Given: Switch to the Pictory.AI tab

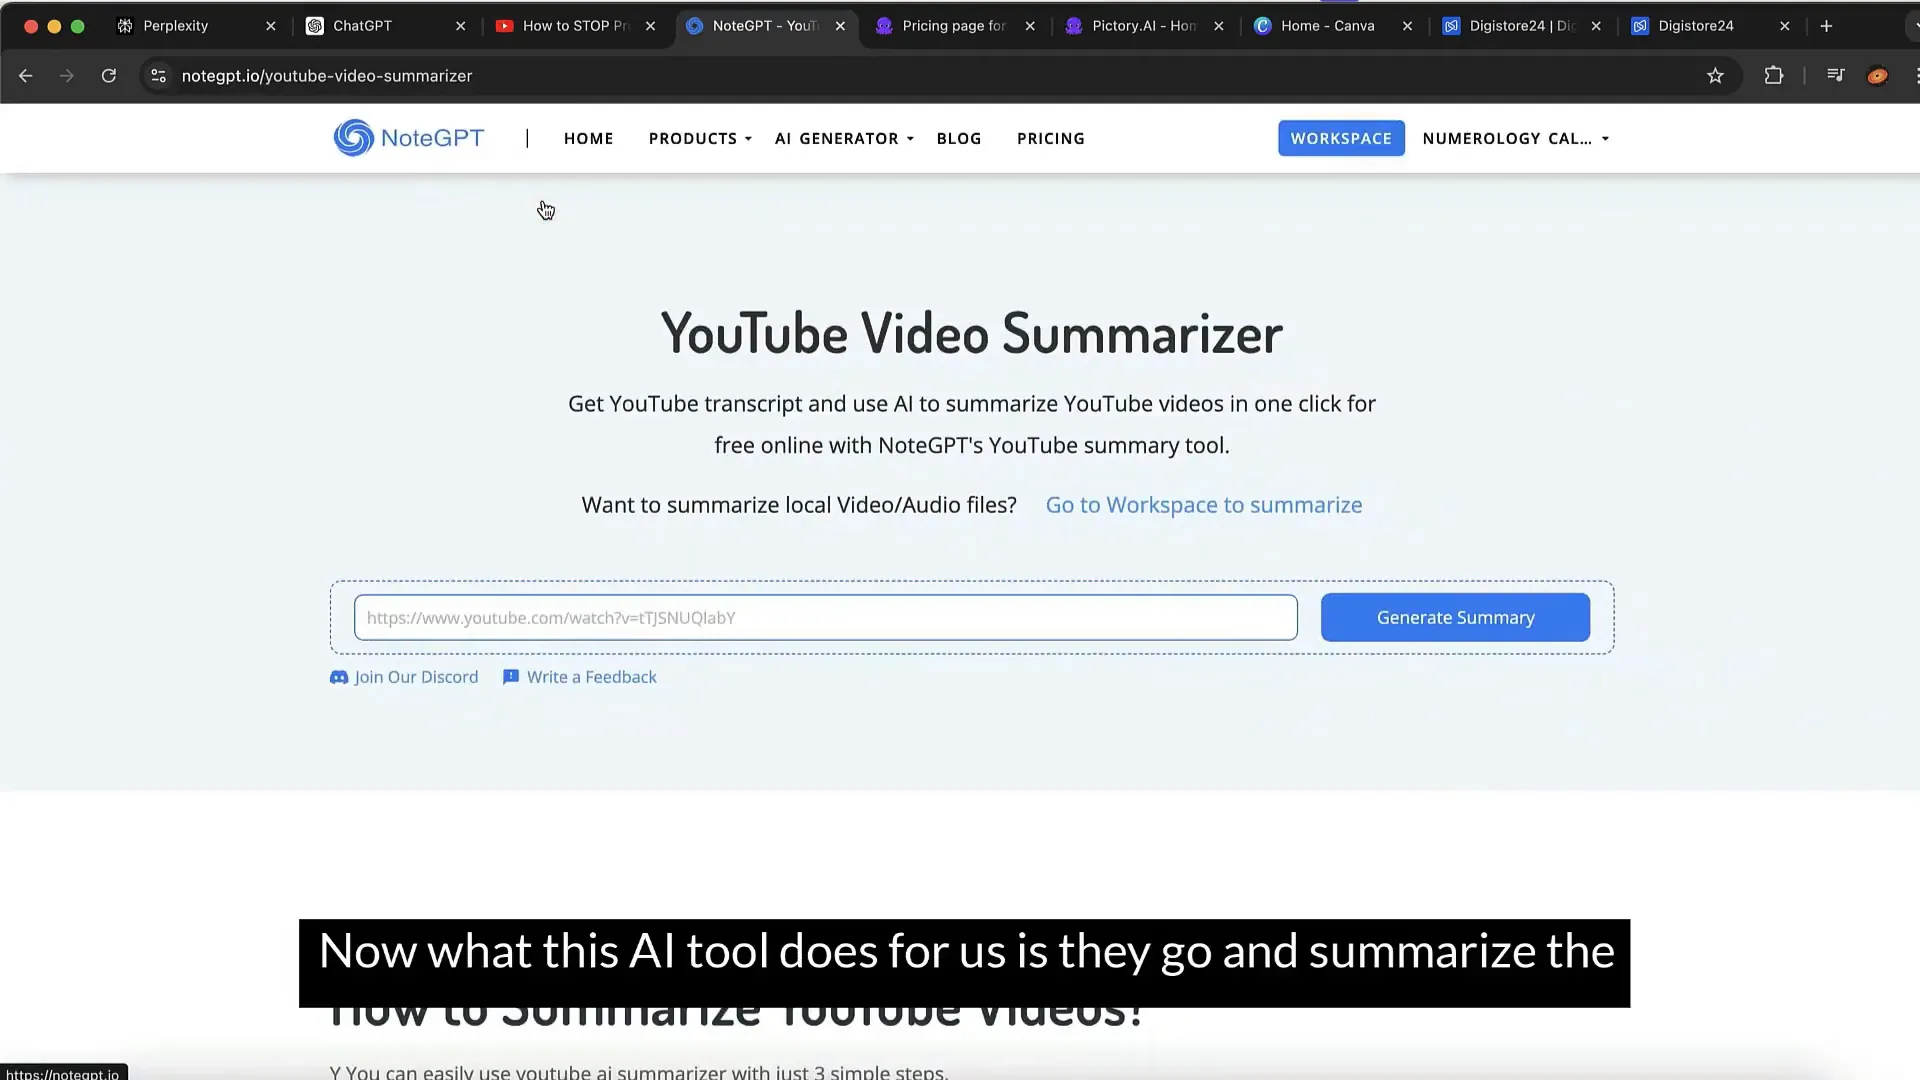Looking at the screenshot, I should tap(1143, 26).
